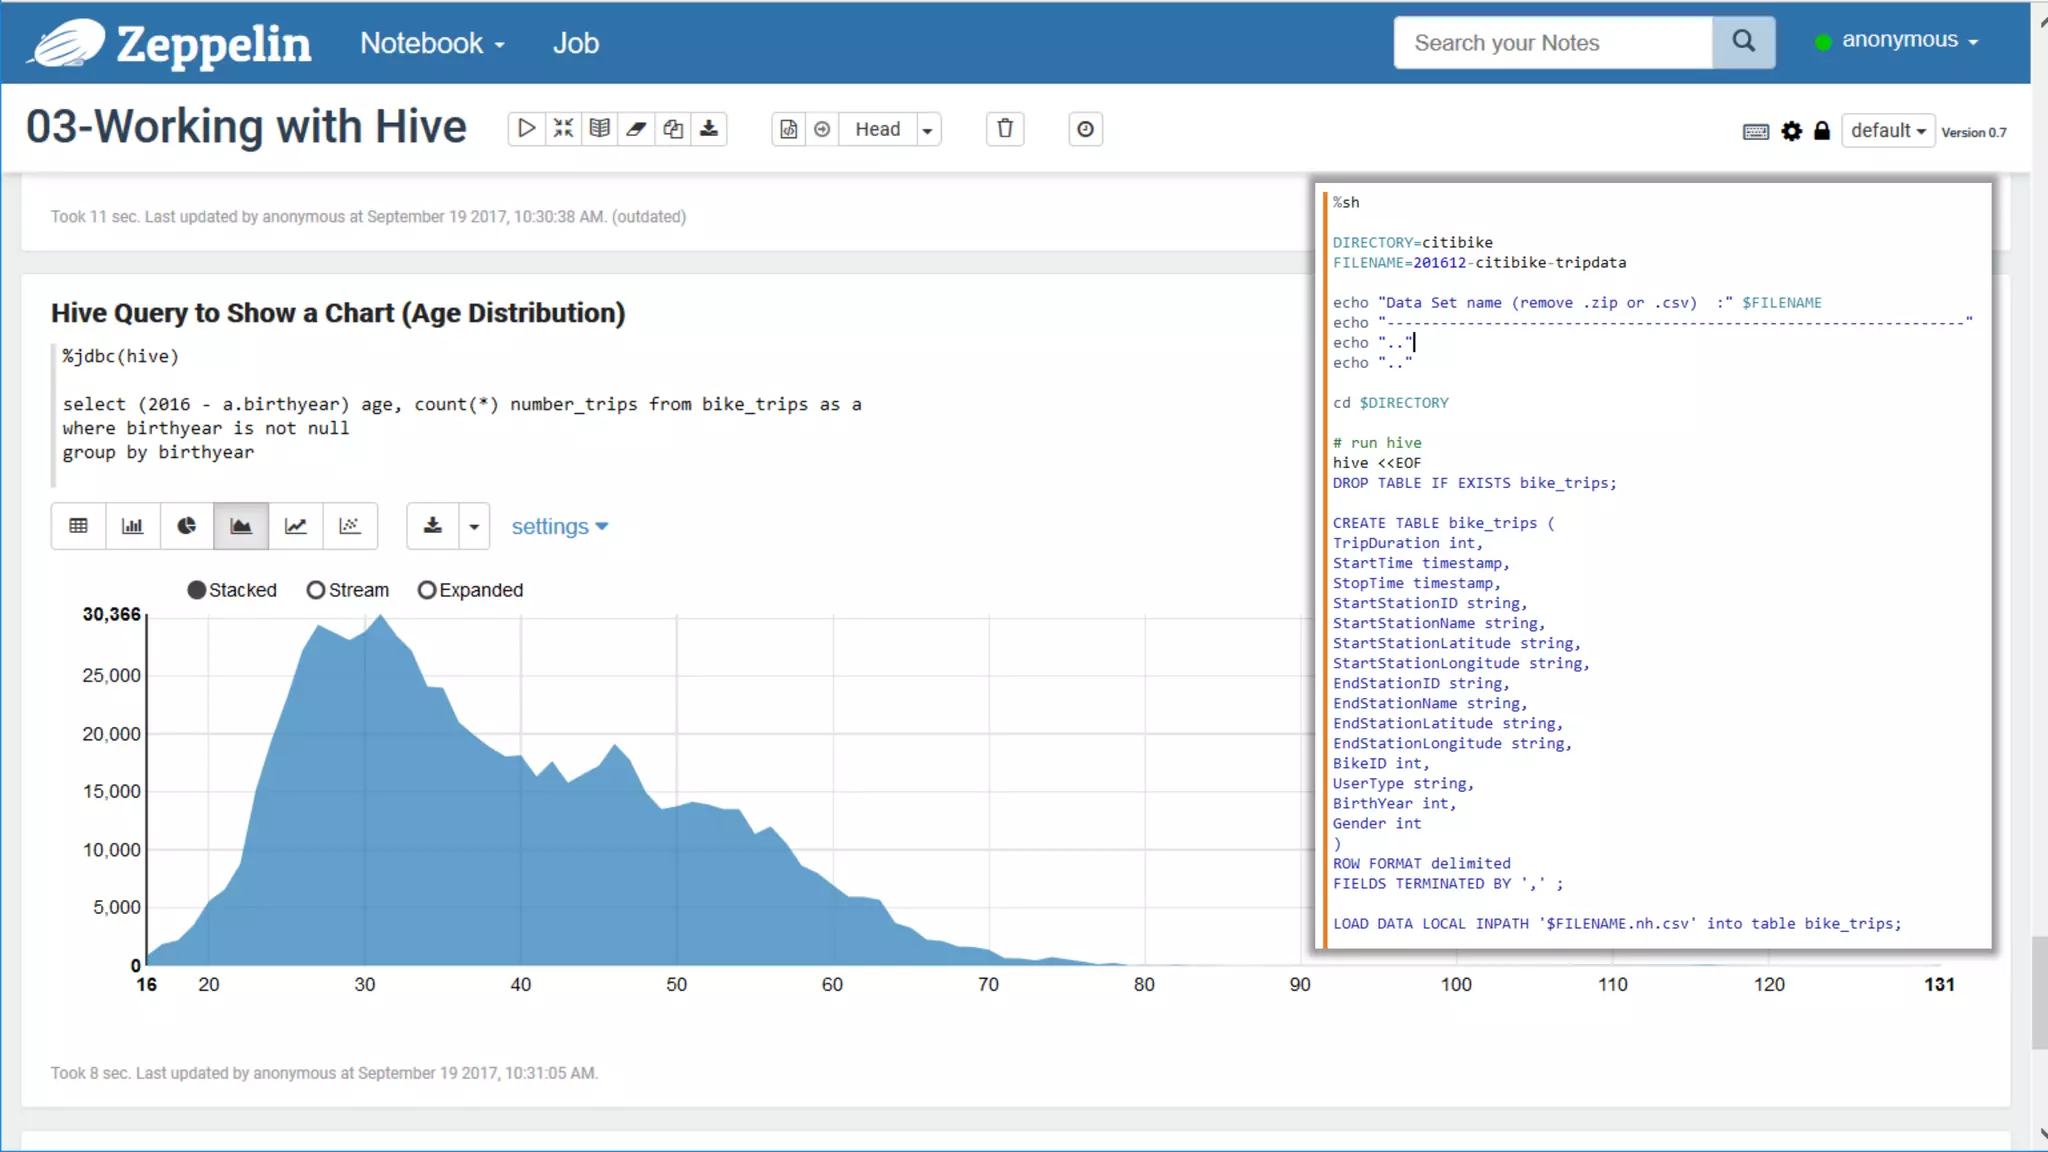Export the note using the download icon
2048x1152 pixels.
(709, 129)
